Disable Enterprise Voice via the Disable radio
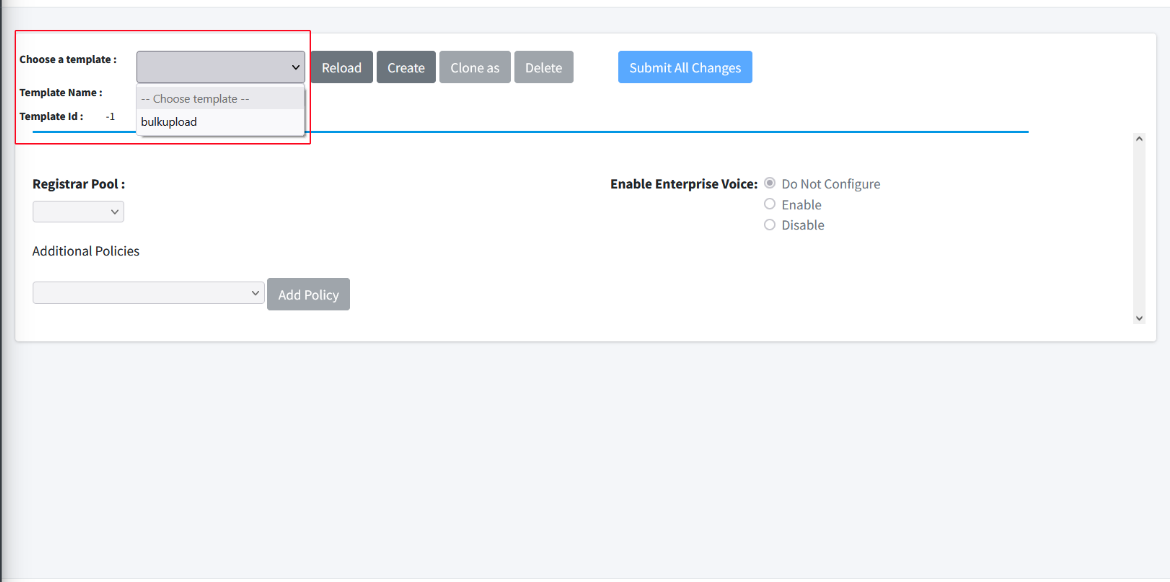The image size is (1170, 582). (x=769, y=224)
